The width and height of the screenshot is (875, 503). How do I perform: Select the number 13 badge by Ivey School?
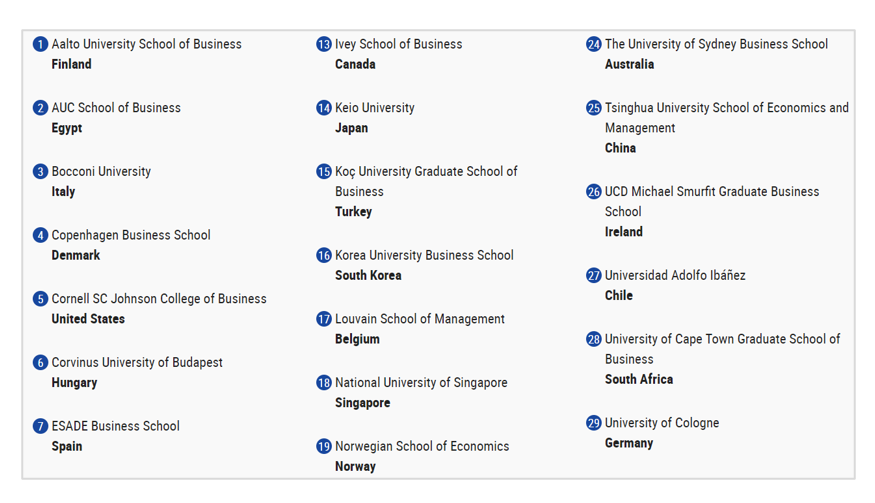coord(324,44)
